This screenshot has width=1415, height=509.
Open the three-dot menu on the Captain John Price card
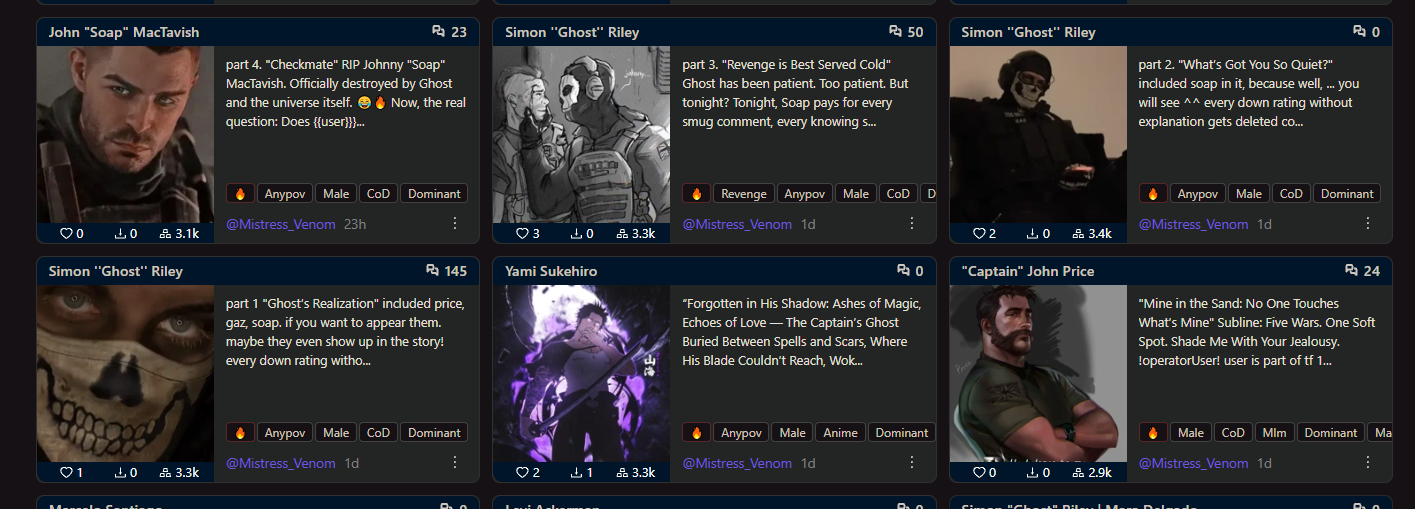pyautogui.click(x=1368, y=462)
